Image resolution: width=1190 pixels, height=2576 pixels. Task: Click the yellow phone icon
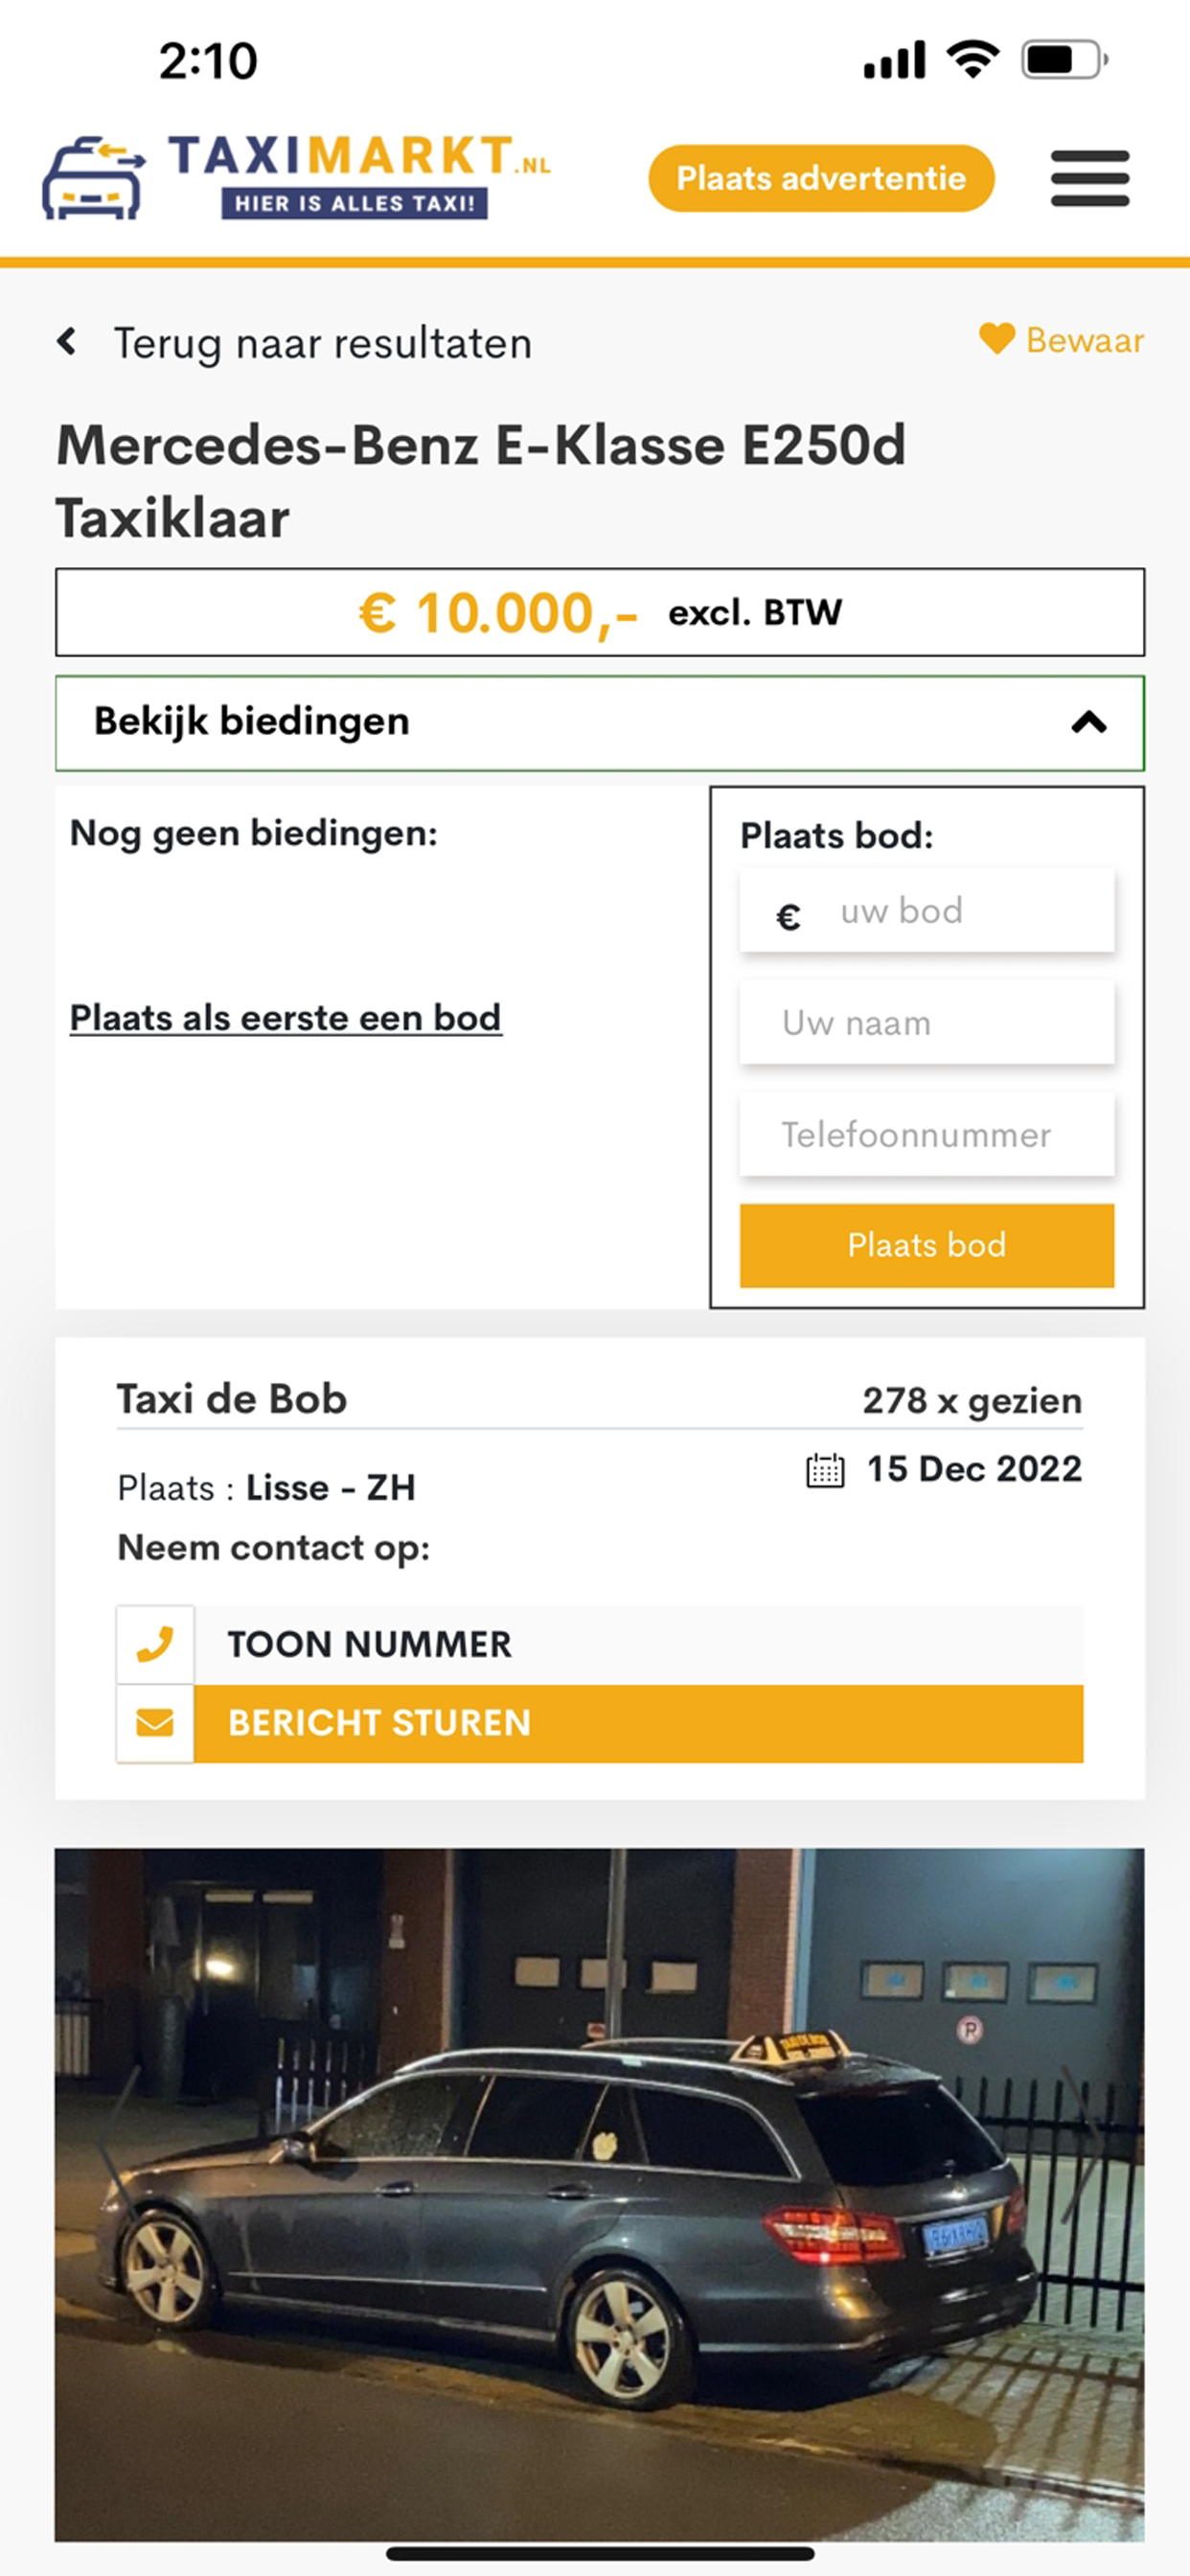click(155, 1644)
